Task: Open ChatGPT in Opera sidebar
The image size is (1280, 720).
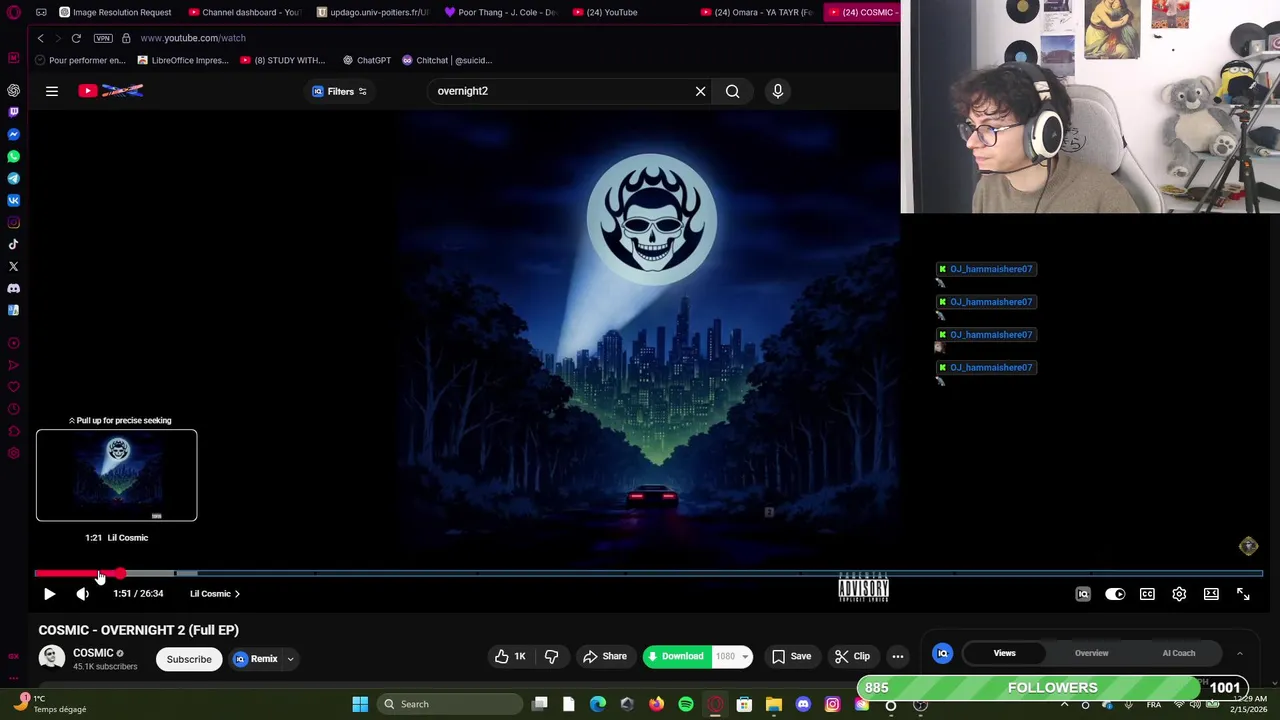Action: pyautogui.click(x=13, y=90)
